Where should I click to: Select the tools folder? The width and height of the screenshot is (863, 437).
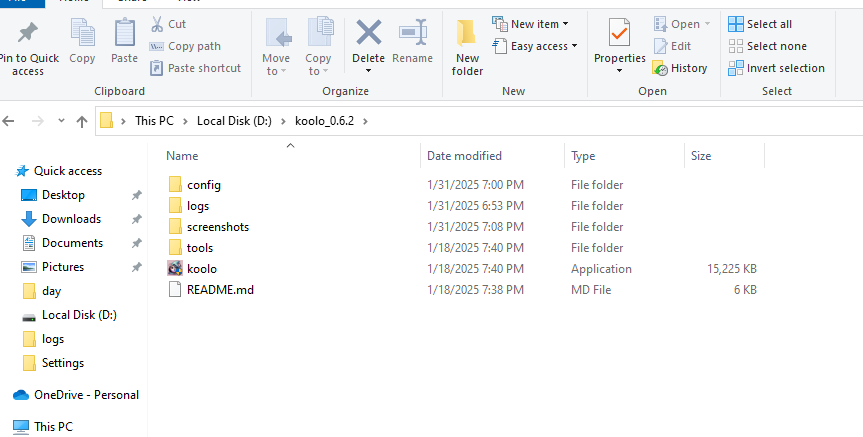click(200, 248)
